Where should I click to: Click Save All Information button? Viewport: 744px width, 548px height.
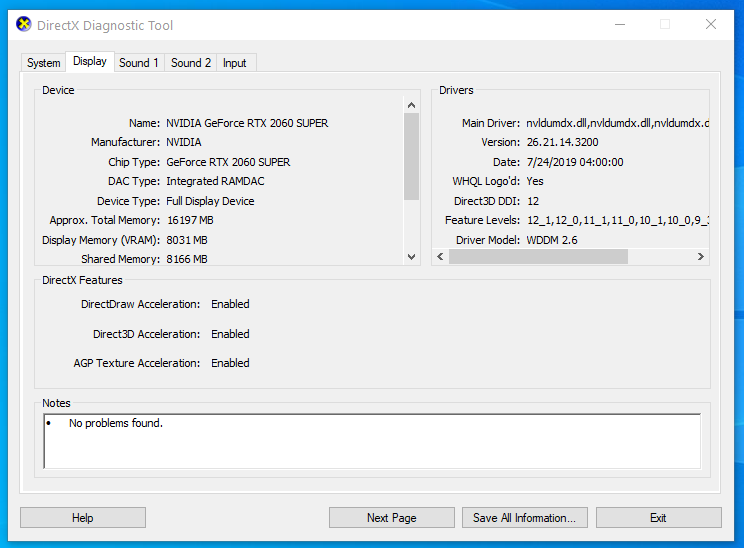click(x=525, y=518)
